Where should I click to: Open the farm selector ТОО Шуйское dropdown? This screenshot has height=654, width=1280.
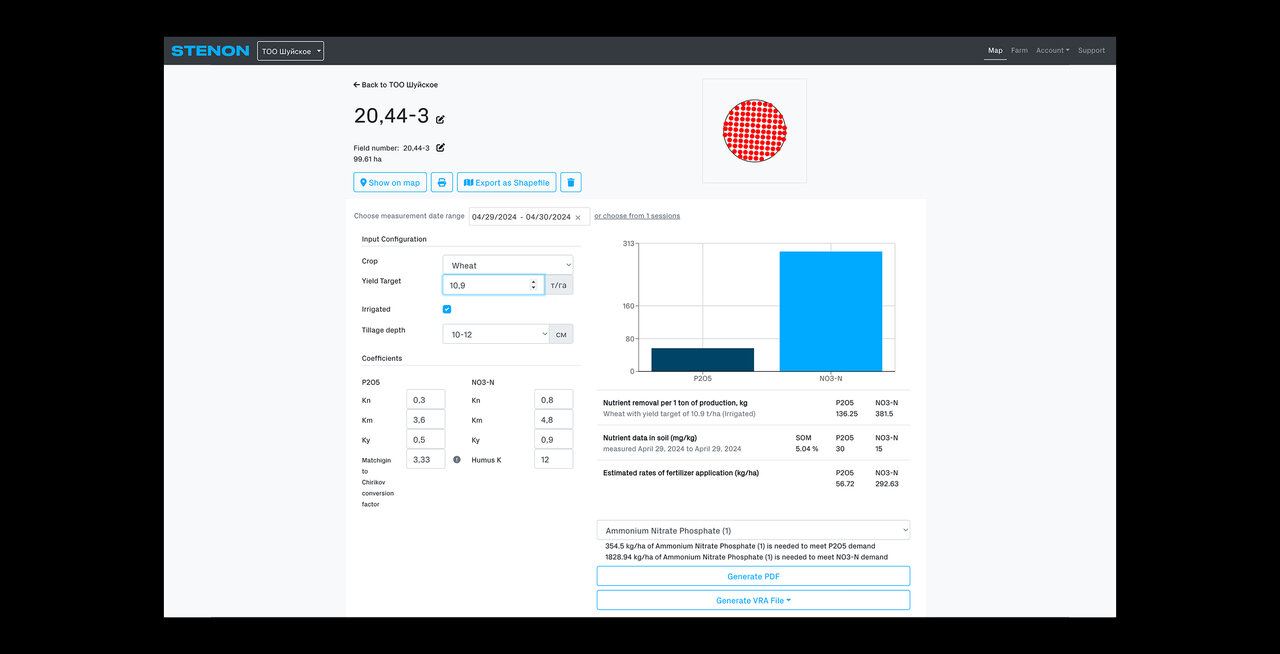tap(290, 51)
